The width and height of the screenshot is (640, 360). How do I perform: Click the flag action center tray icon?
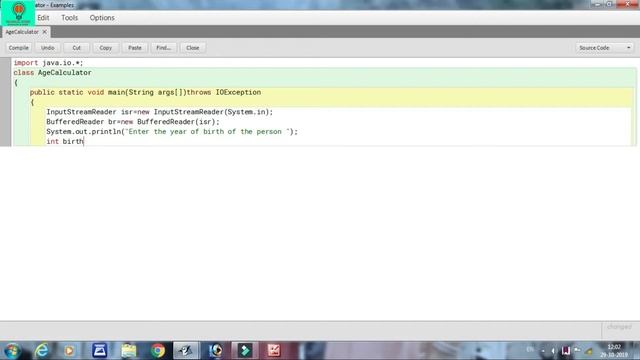(577, 350)
